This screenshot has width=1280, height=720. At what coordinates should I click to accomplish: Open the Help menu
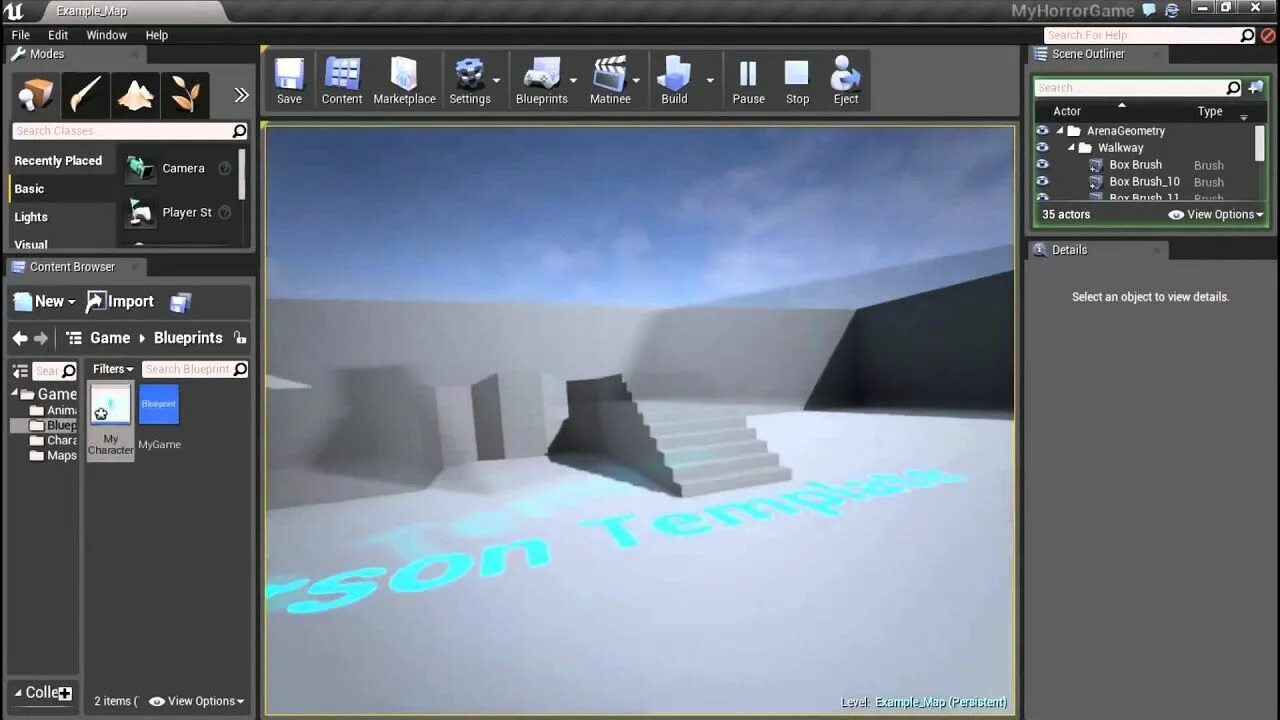[x=157, y=35]
